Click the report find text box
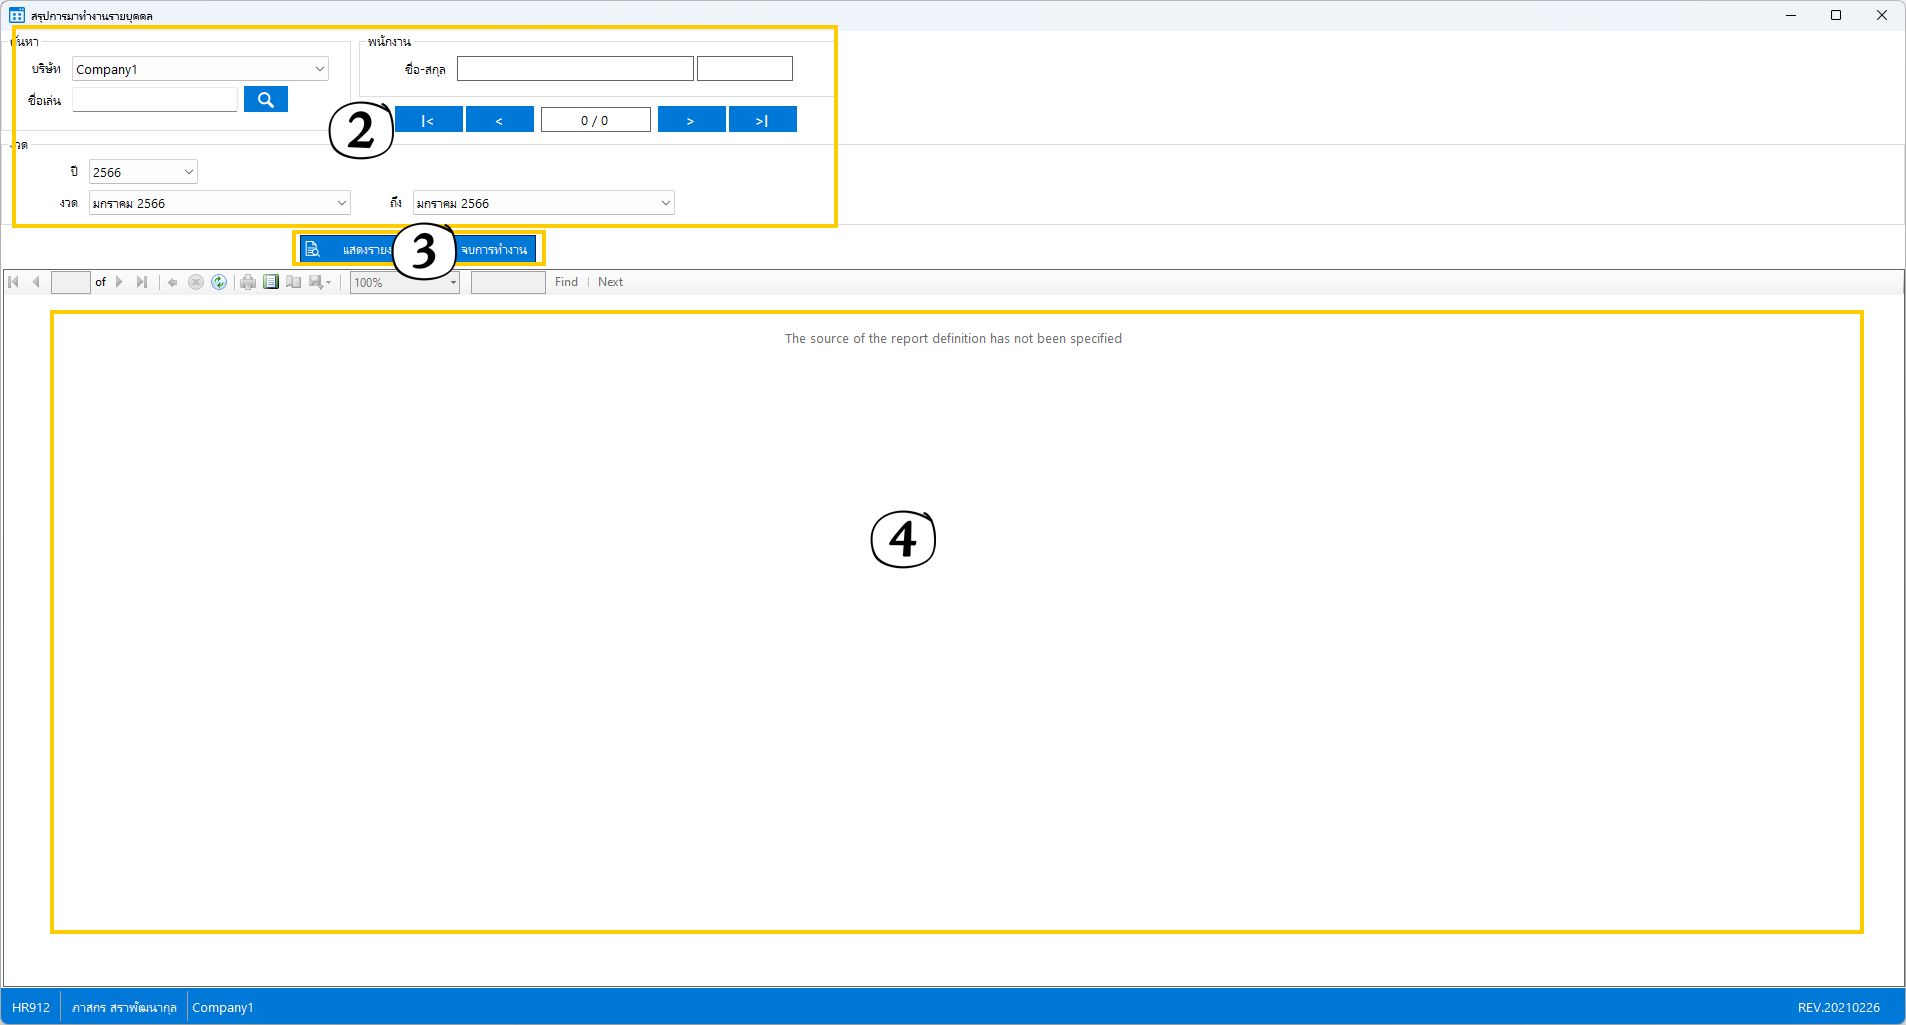 click(x=508, y=283)
